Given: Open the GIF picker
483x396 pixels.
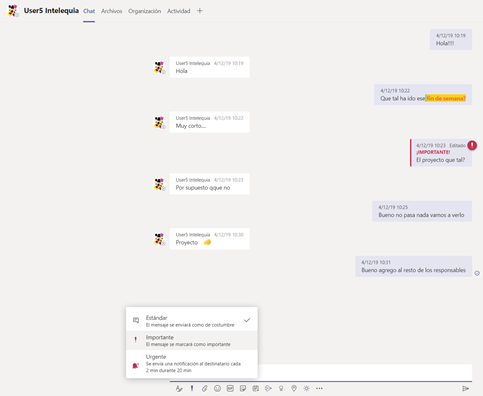Looking at the screenshot, I should tap(230, 388).
